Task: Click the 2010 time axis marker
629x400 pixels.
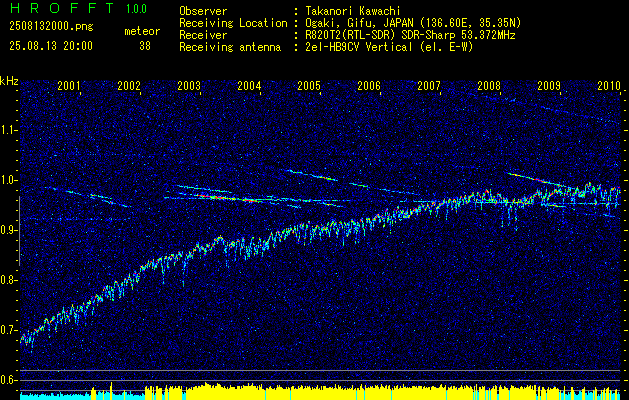Action: (x=609, y=85)
